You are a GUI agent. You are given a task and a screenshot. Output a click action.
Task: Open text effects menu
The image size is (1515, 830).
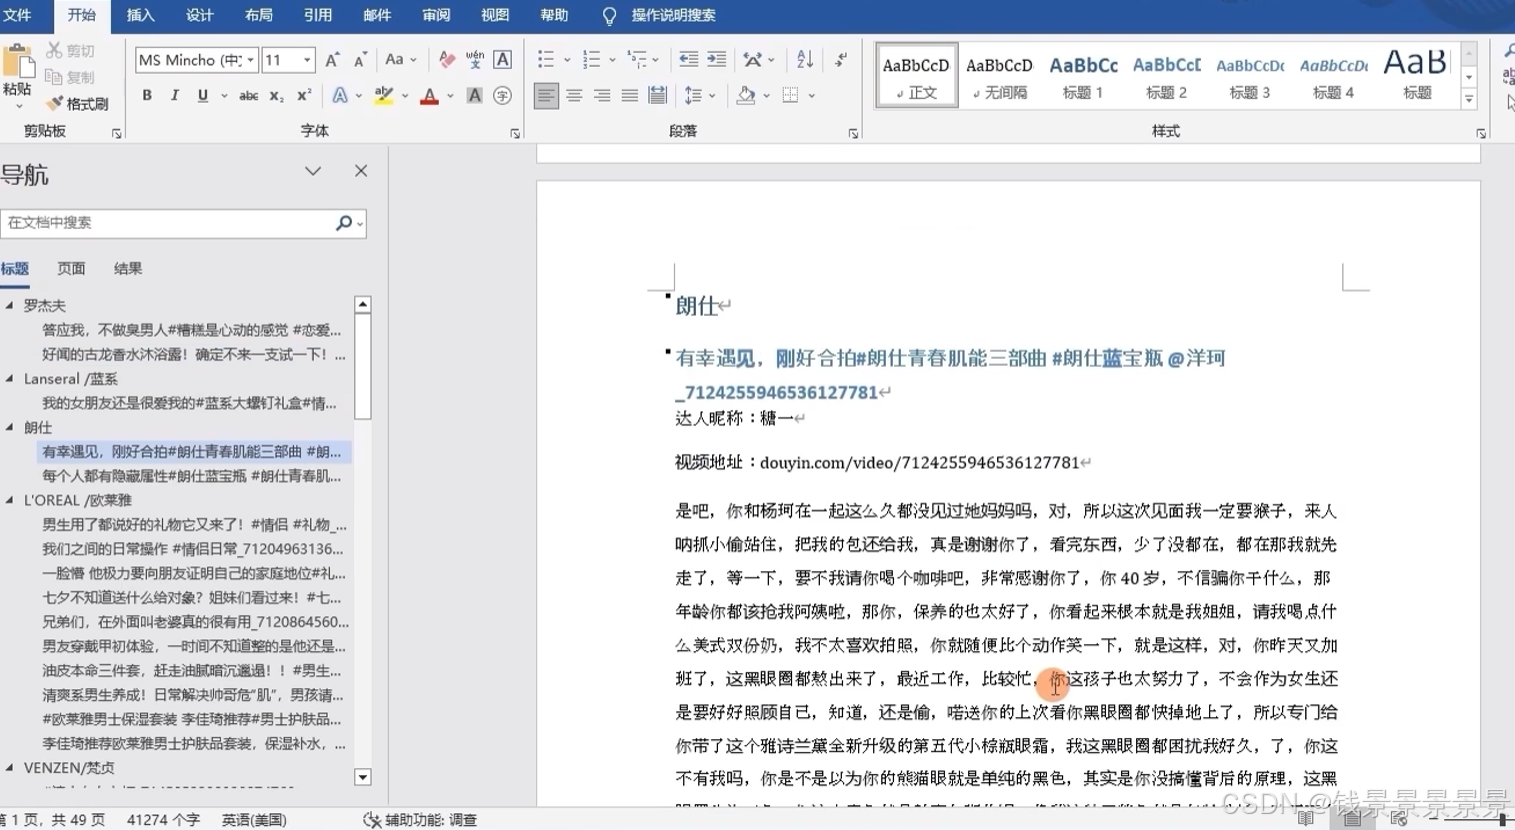[340, 95]
